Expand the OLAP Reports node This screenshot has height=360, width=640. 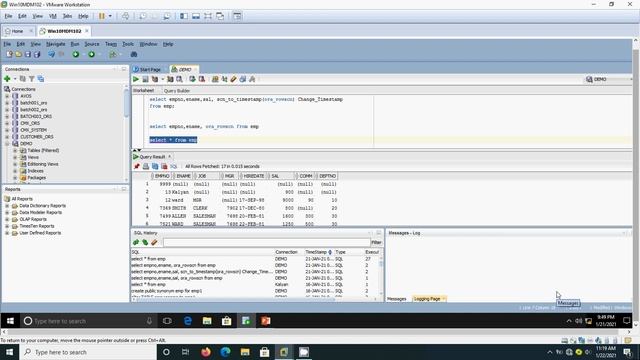click(7, 219)
